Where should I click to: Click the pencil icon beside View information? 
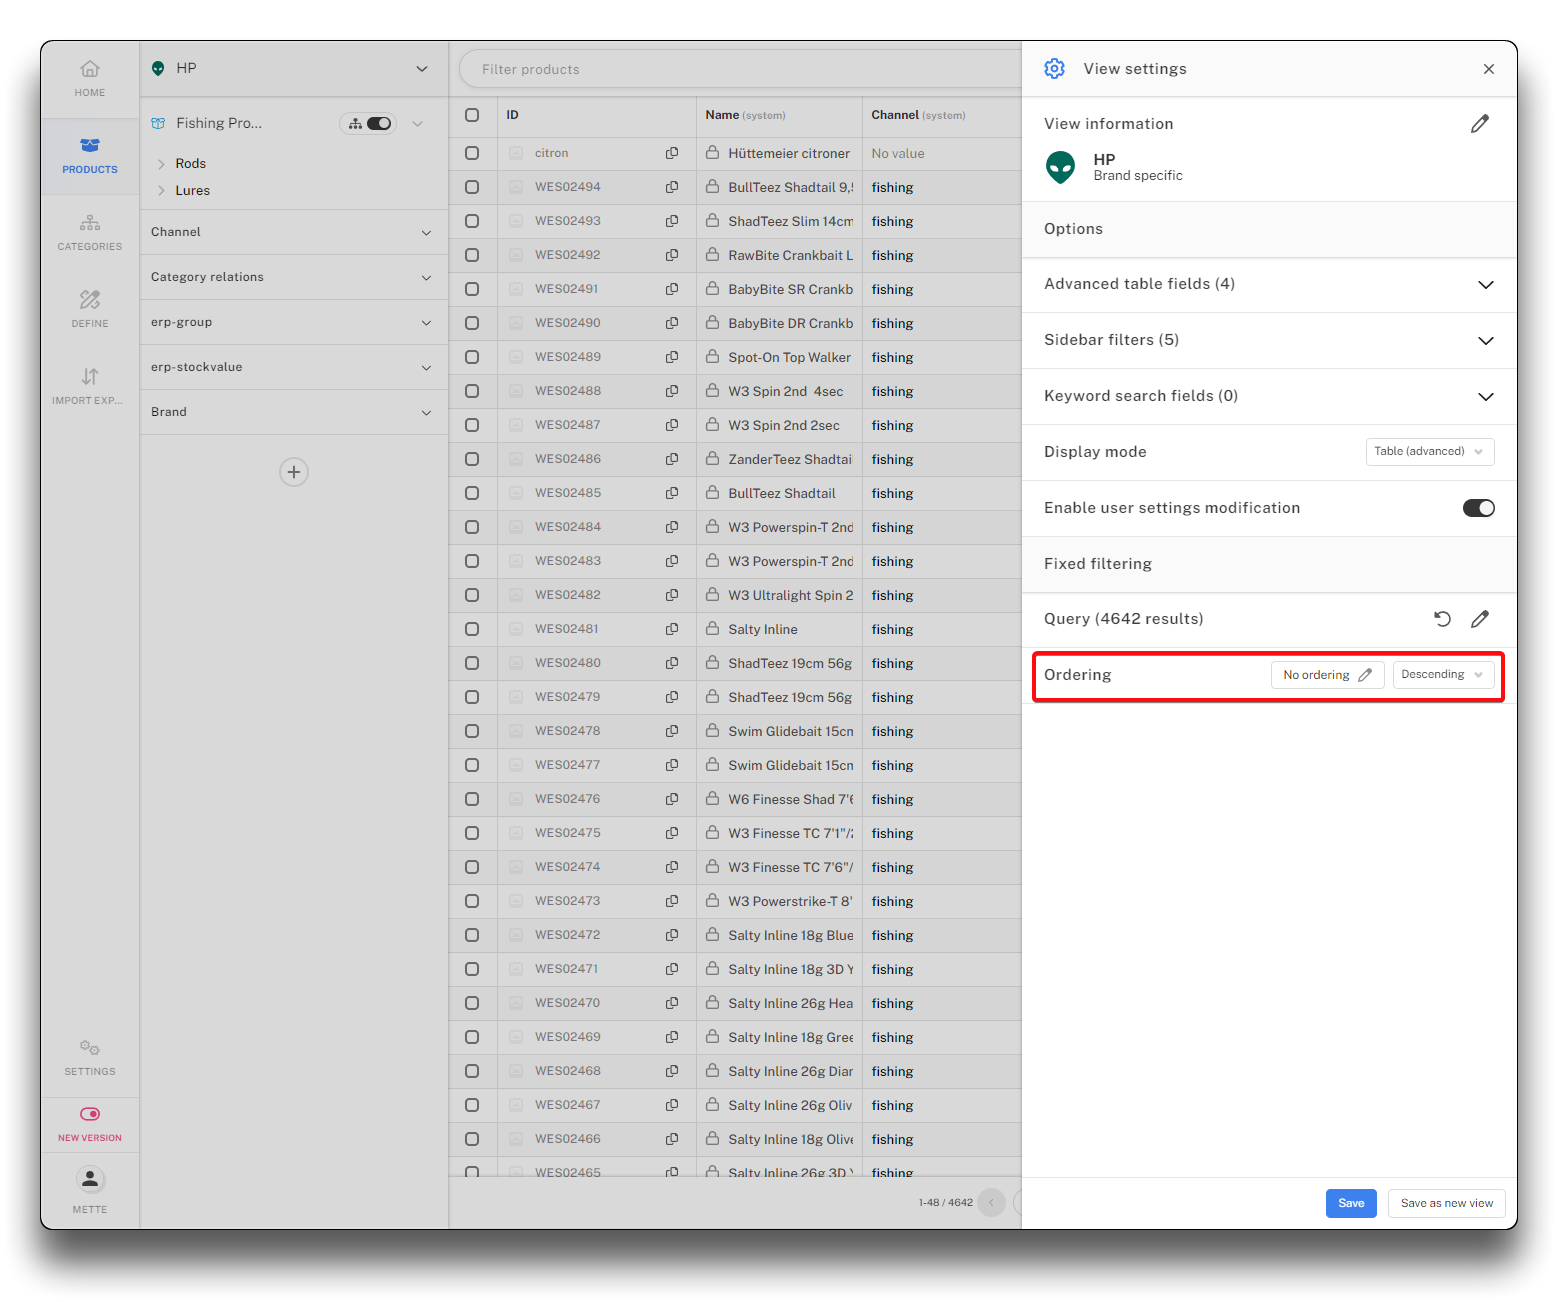1479,124
